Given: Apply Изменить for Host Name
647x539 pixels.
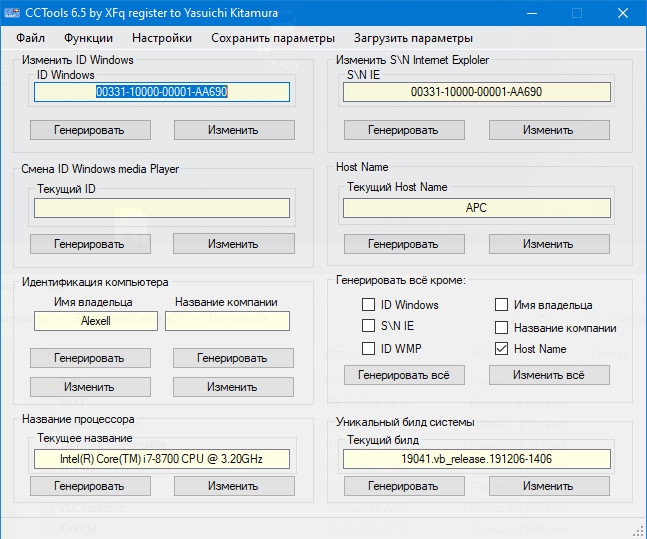Looking at the screenshot, I should click(549, 244).
